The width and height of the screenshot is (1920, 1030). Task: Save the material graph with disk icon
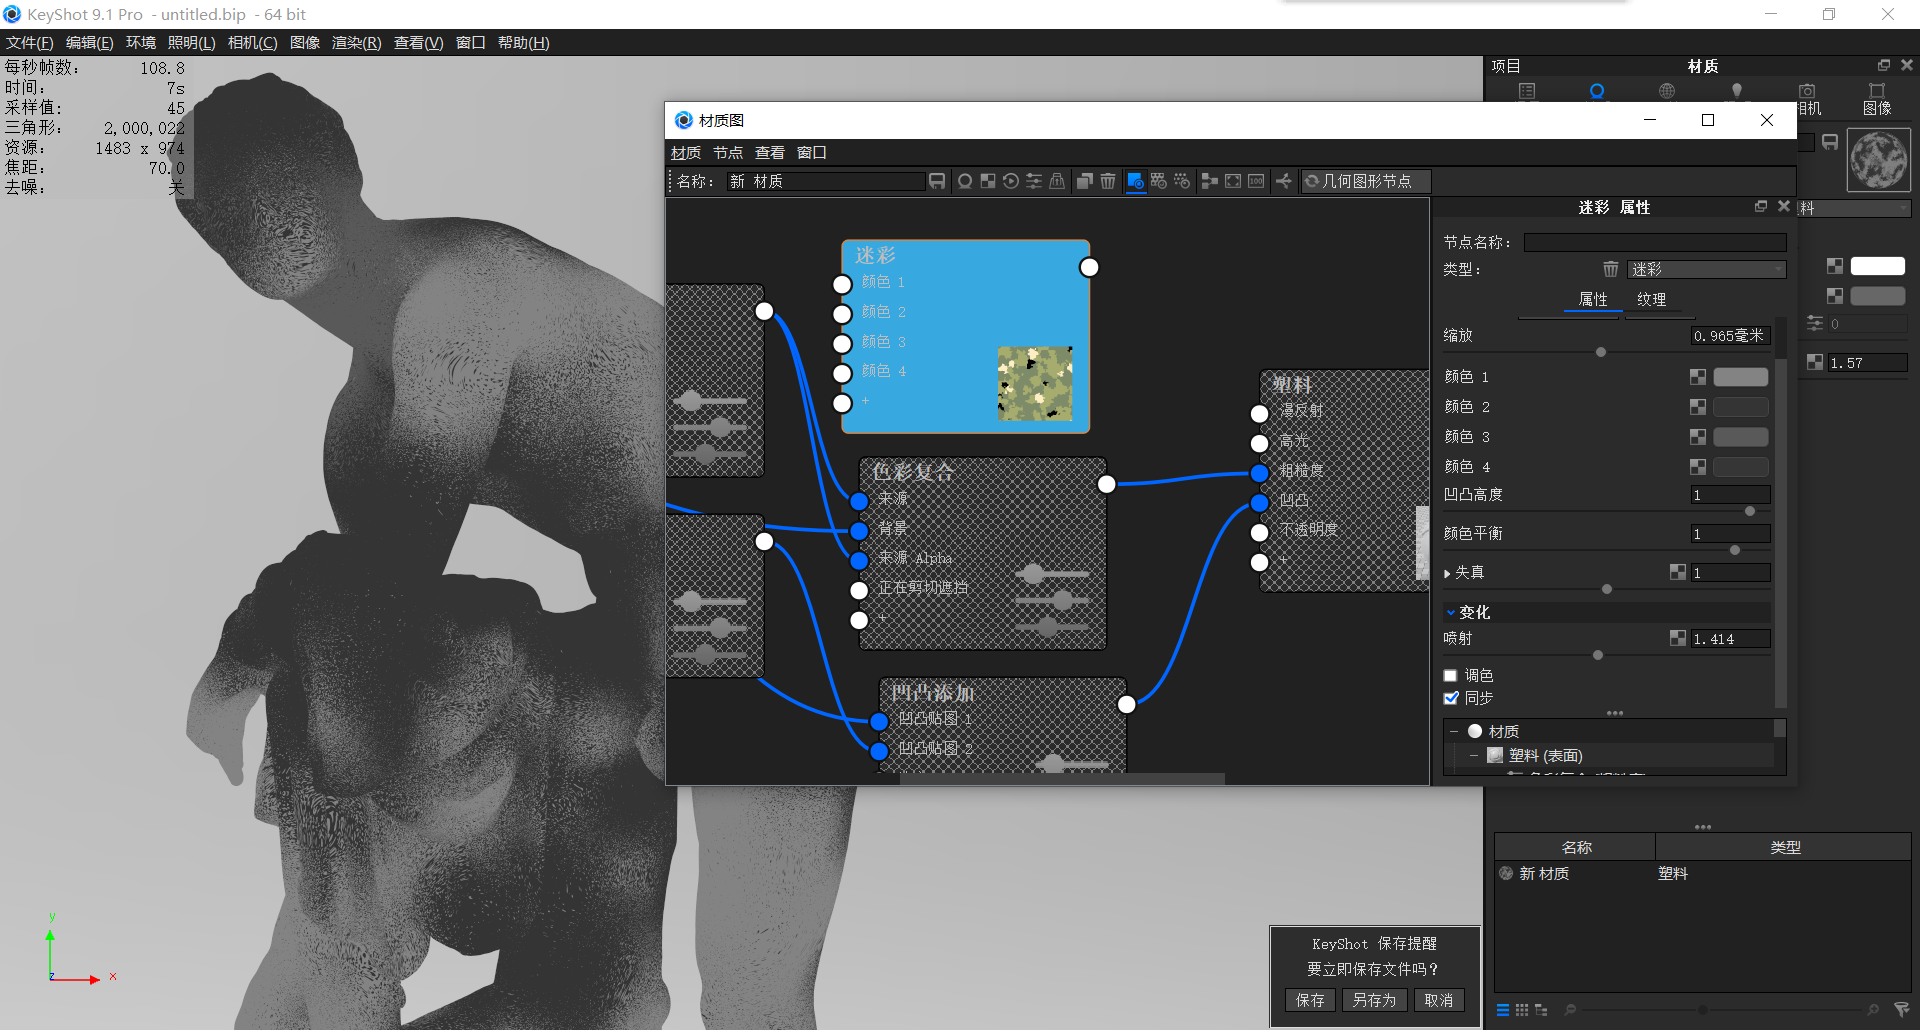936,181
